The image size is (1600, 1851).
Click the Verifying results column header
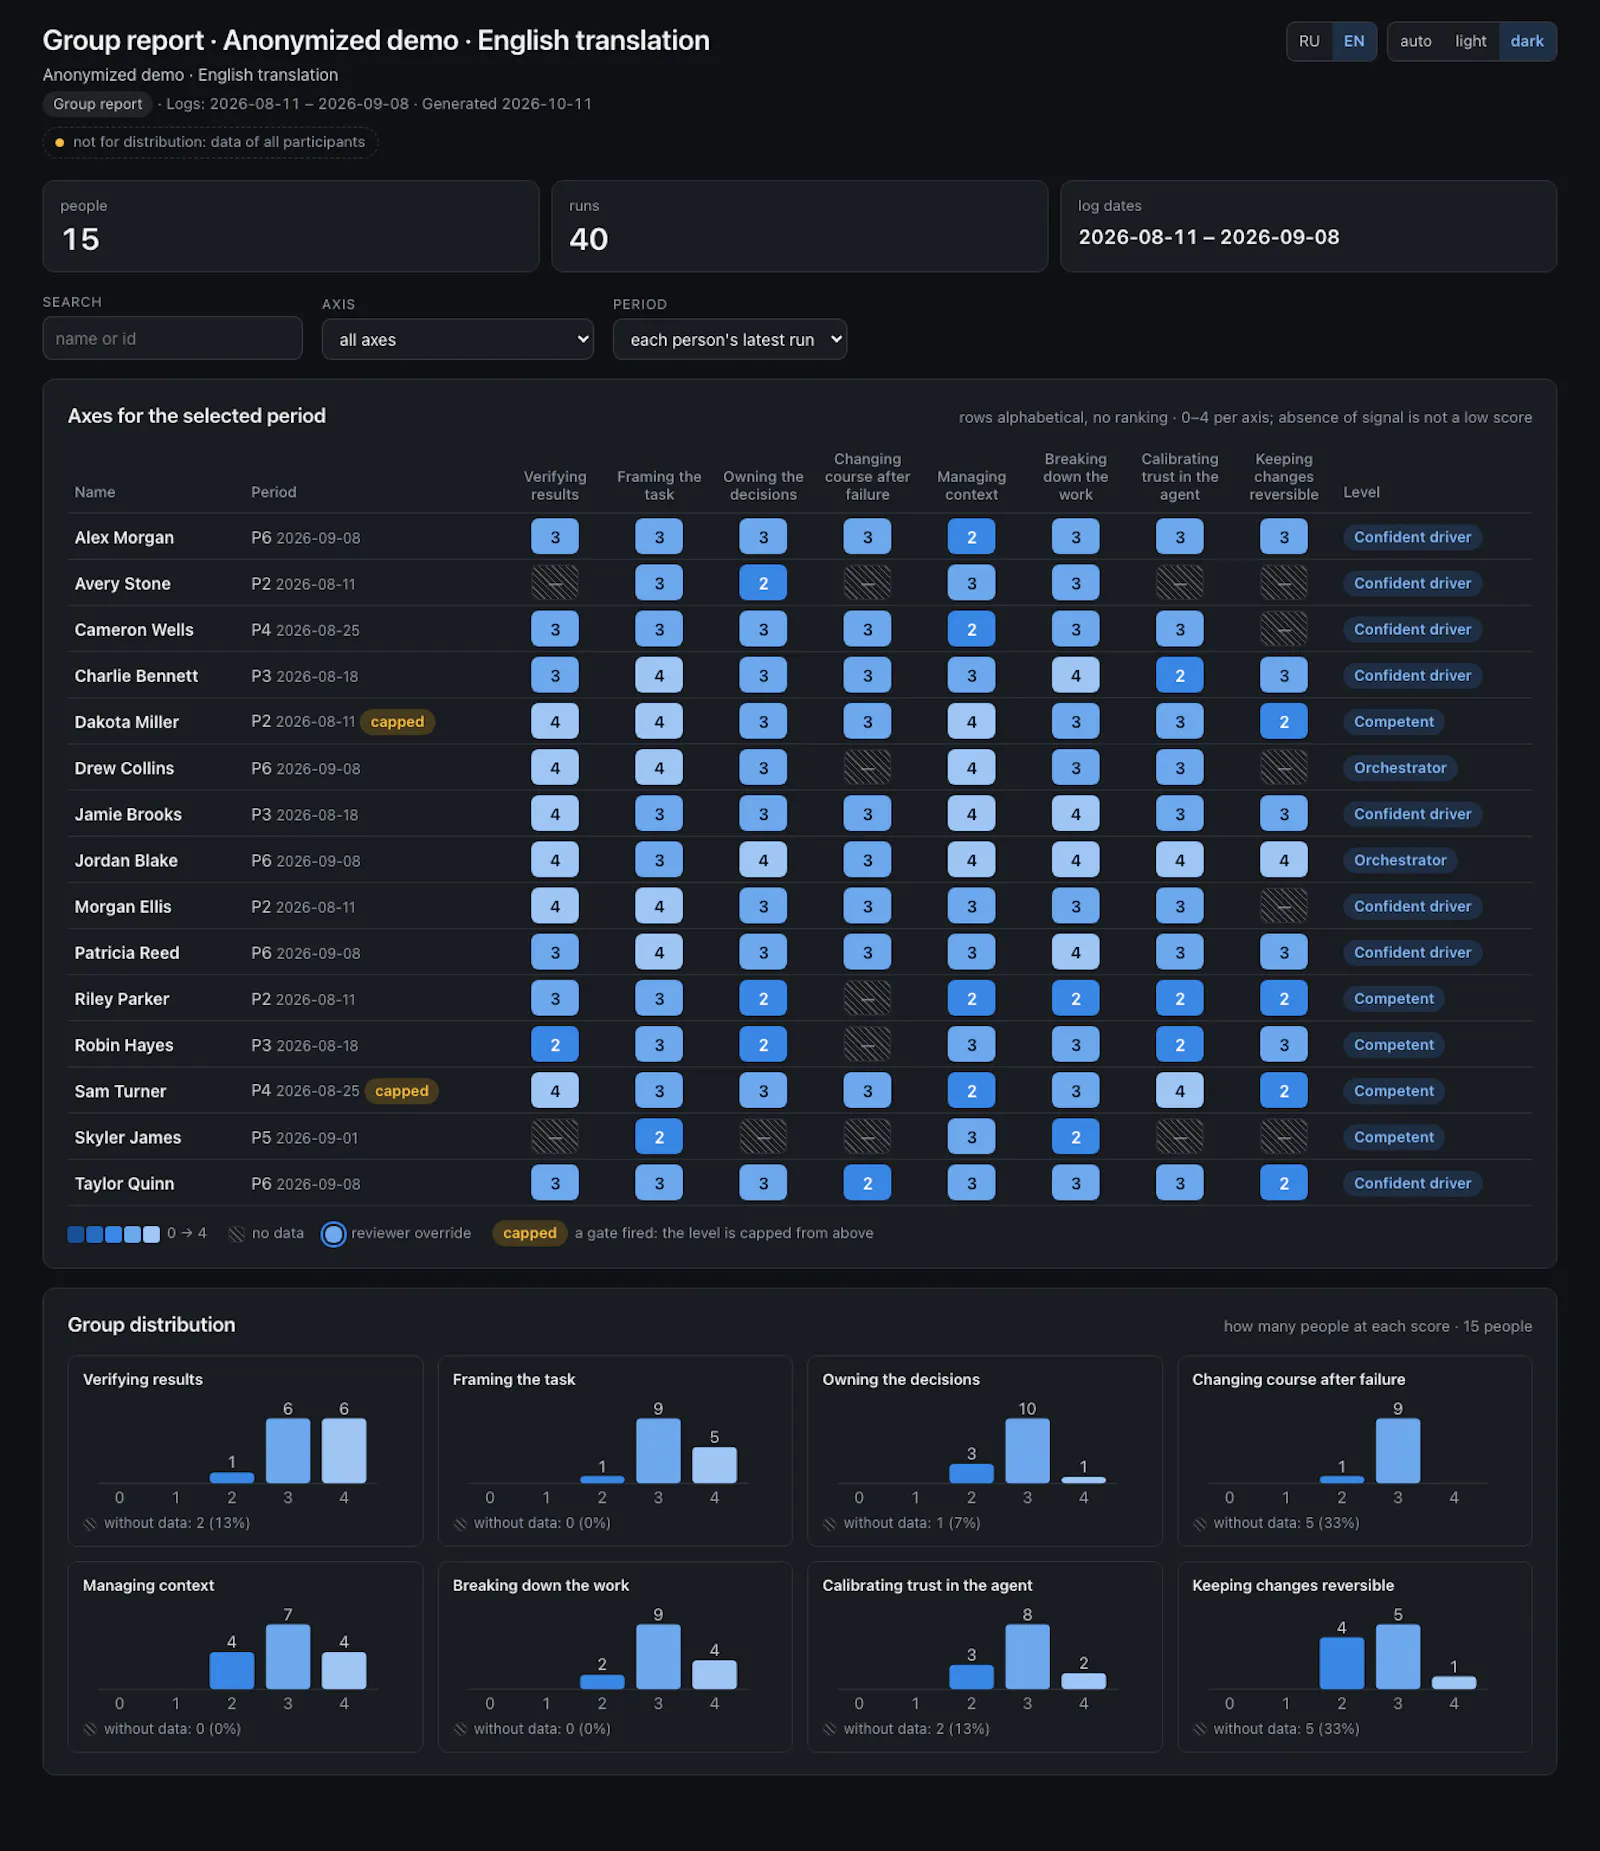point(555,485)
